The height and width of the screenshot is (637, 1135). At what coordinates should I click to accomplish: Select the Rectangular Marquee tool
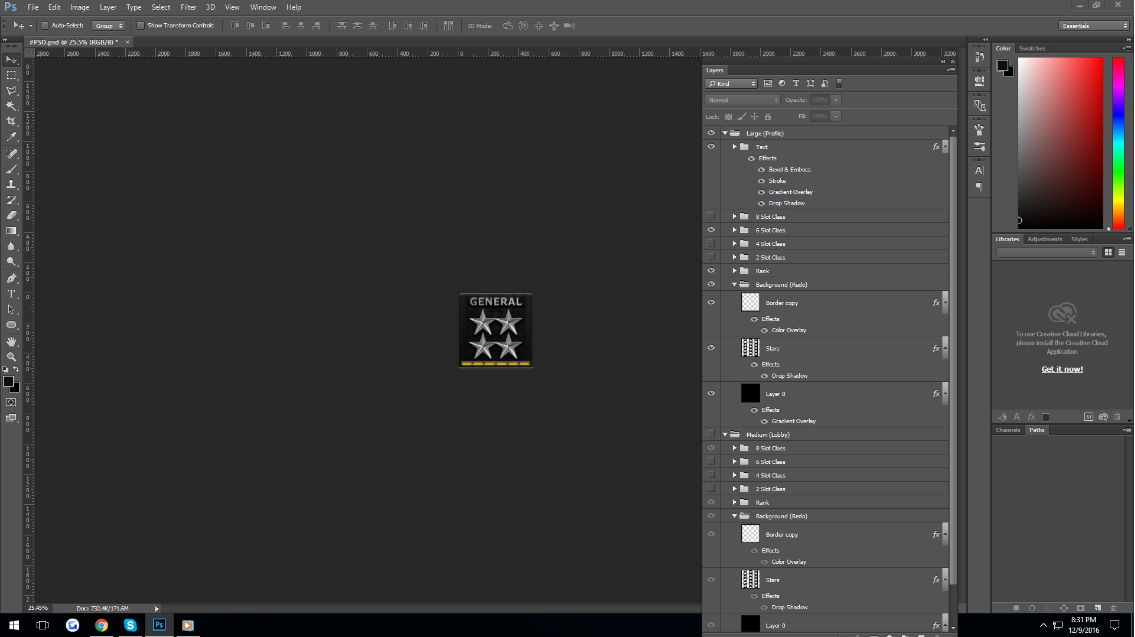(x=11, y=75)
